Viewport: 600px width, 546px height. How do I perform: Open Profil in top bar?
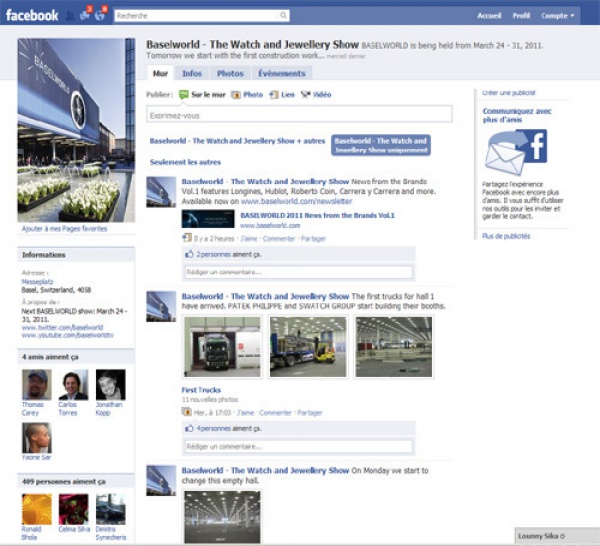point(521,16)
